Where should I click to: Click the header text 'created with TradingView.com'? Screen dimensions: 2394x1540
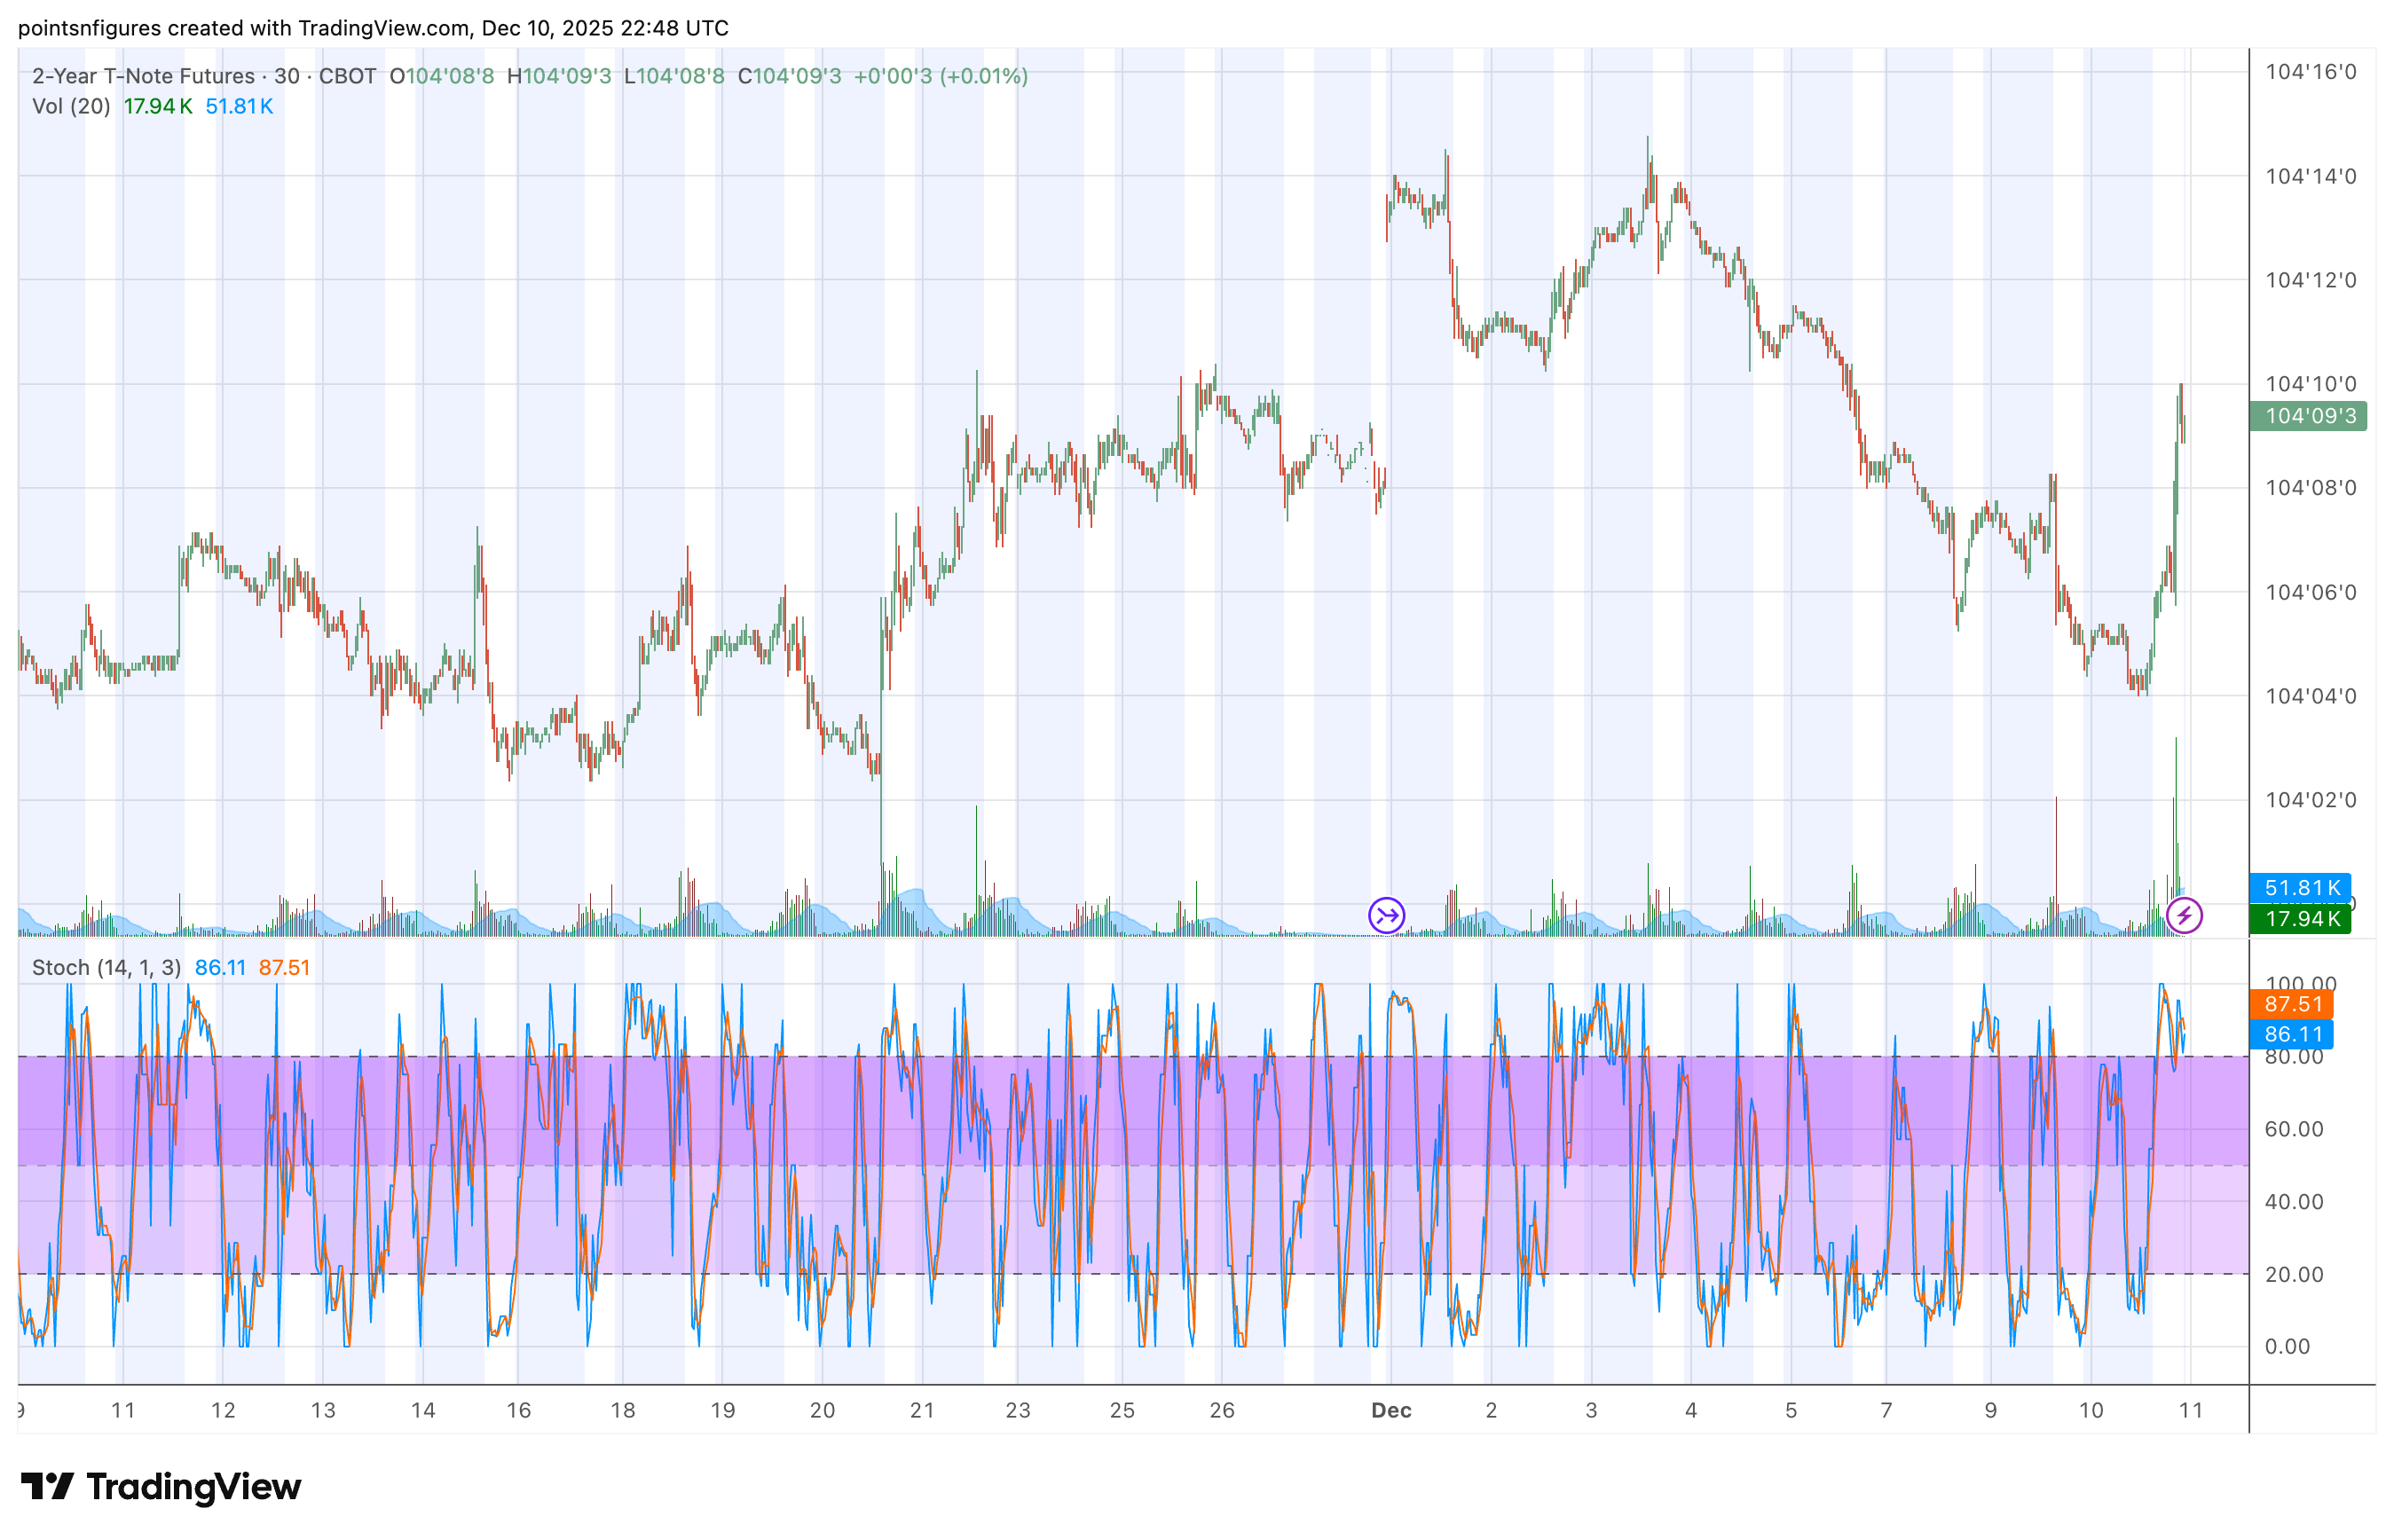[x=318, y=28]
